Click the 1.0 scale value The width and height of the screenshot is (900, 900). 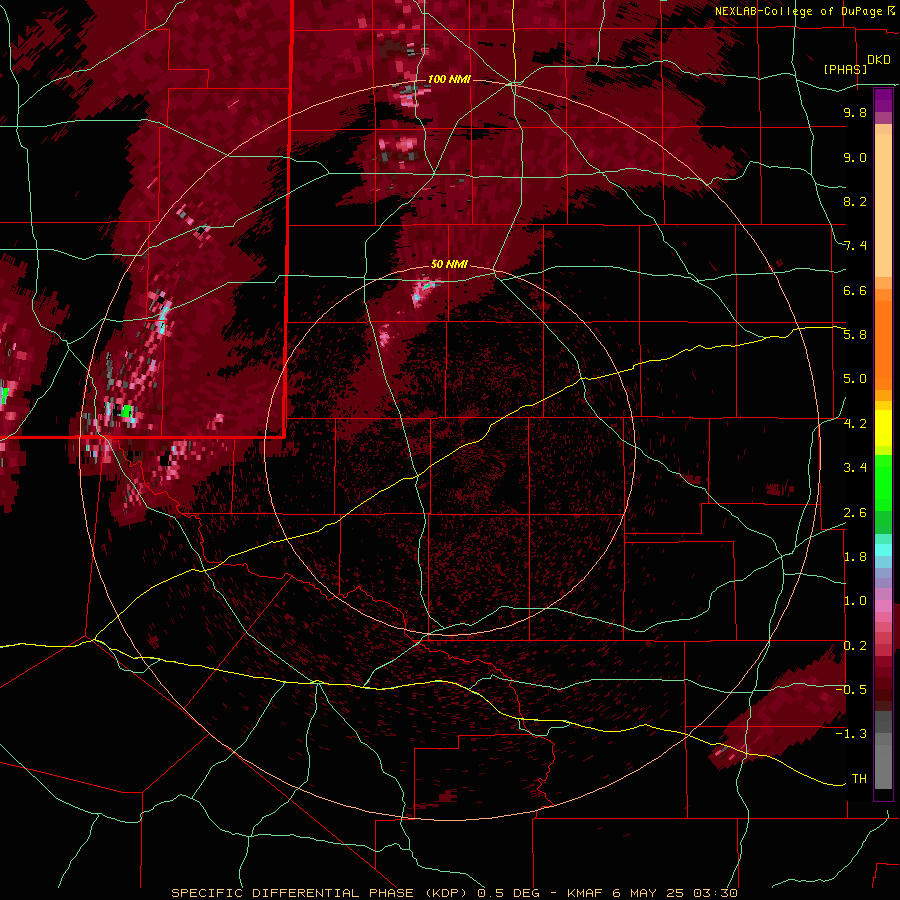[x=855, y=601]
